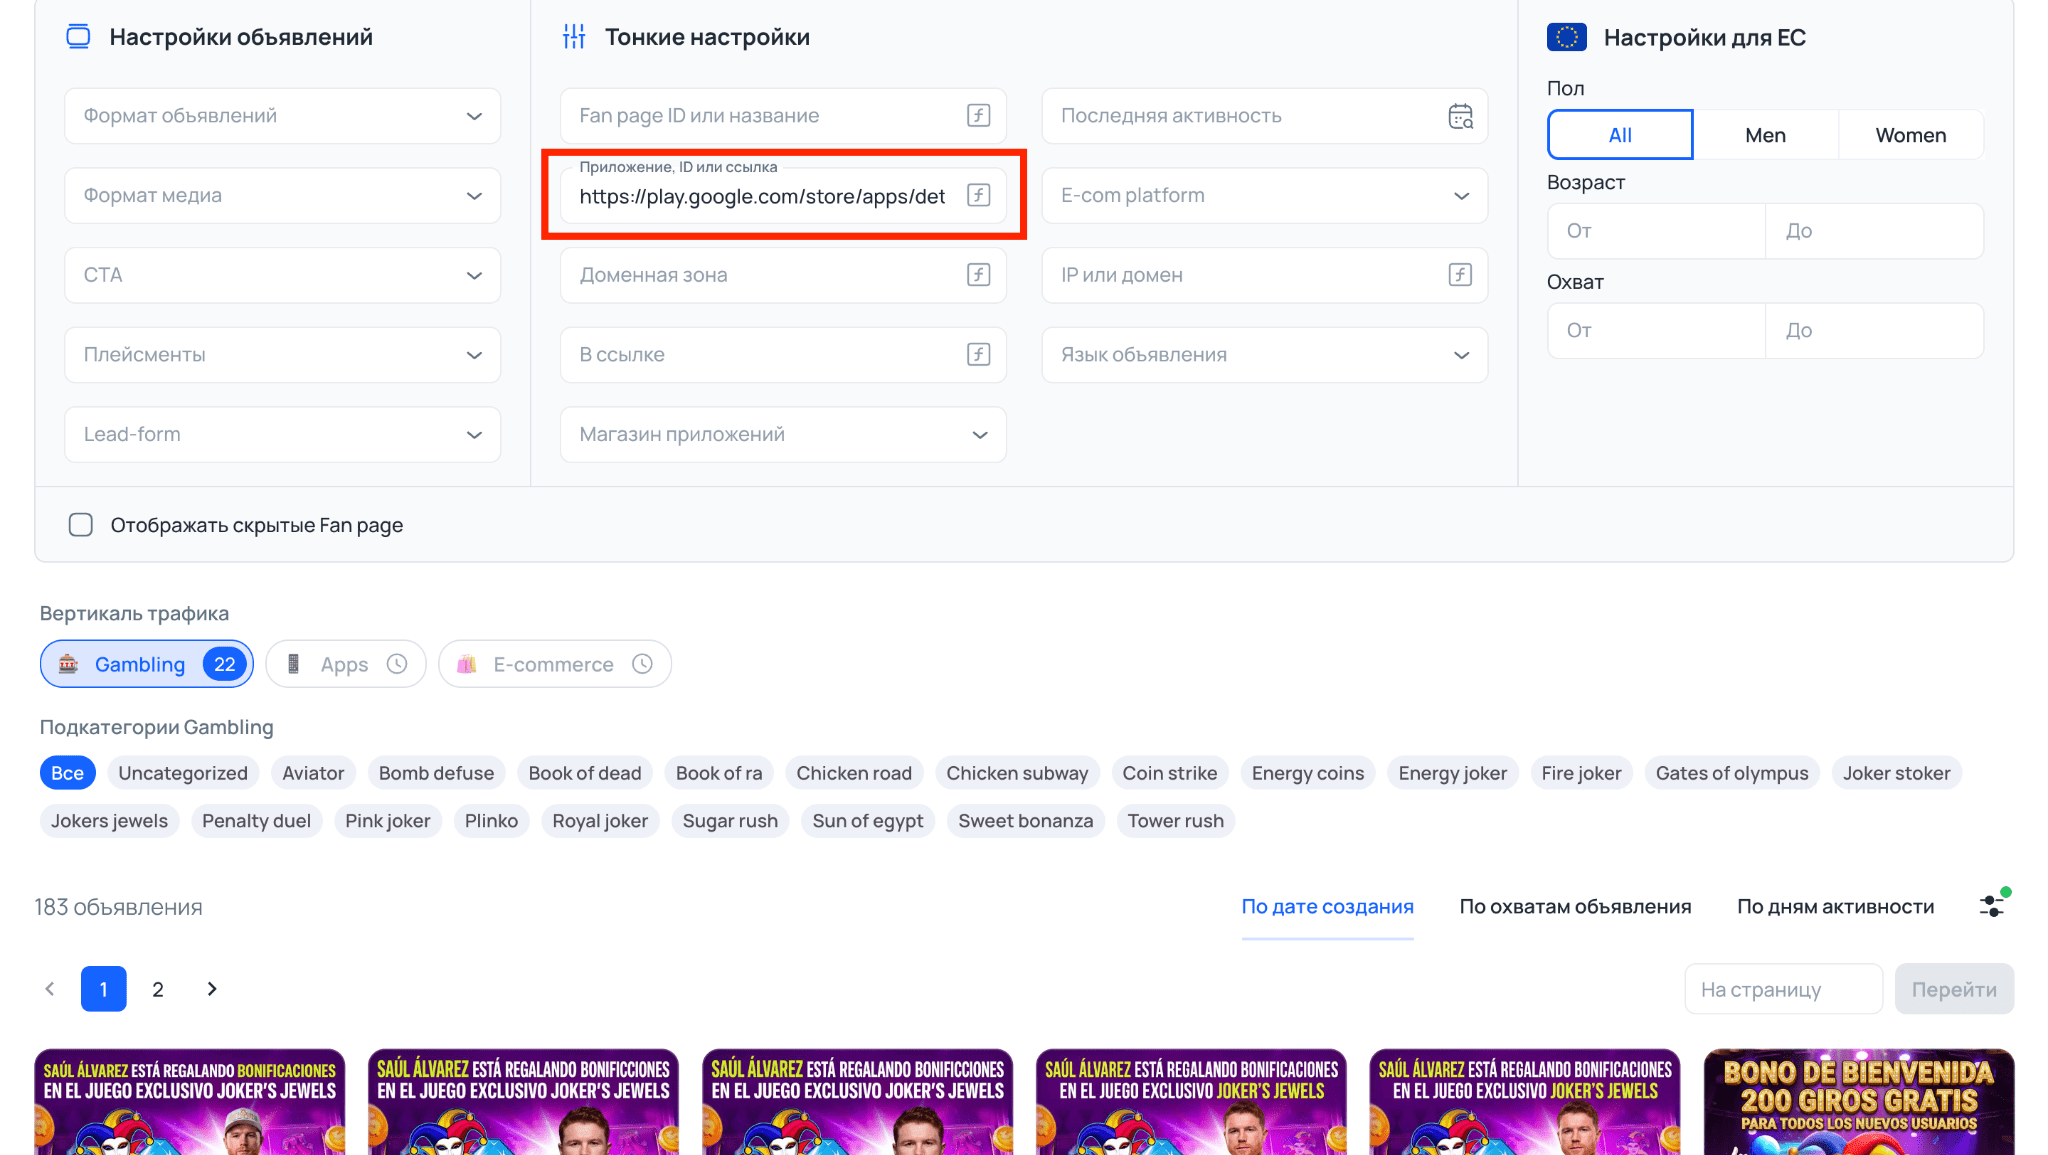Click the Перейти button
Image resolution: width=2048 pixels, height=1155 pixels.
point(1954,989)
